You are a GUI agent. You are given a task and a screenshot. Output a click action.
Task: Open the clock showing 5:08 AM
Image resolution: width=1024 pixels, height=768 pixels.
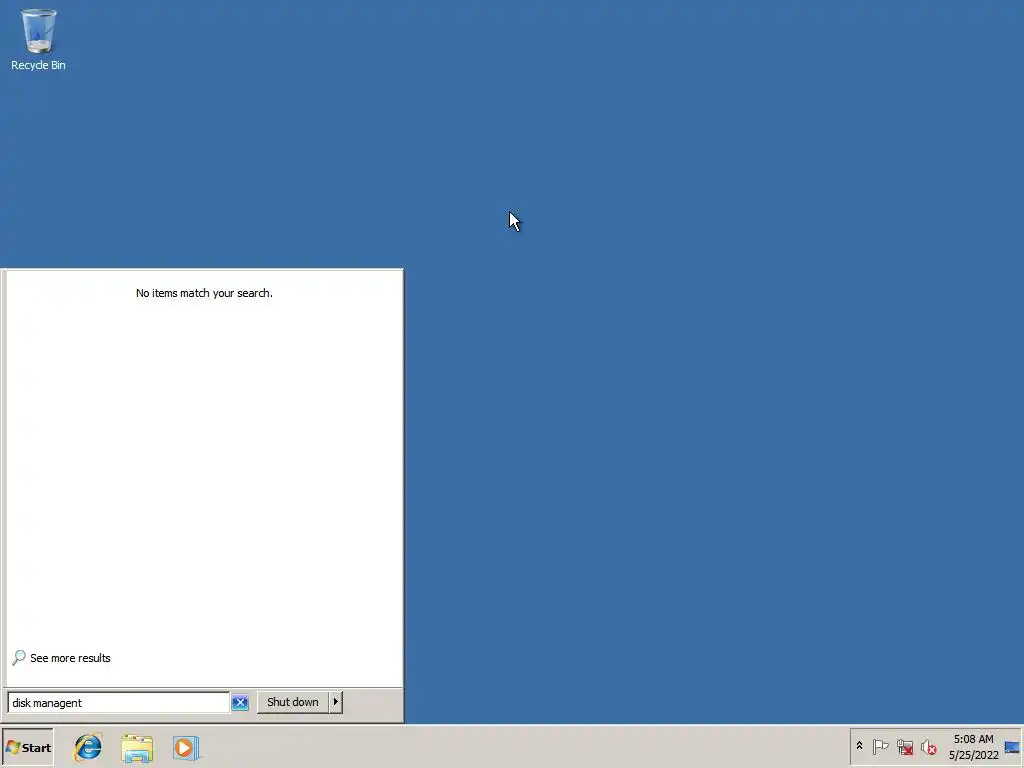[x=973, y=747]
